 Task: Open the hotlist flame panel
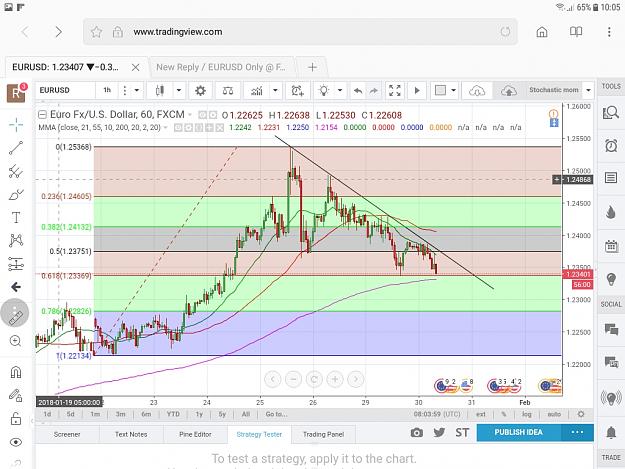[611, 212]
